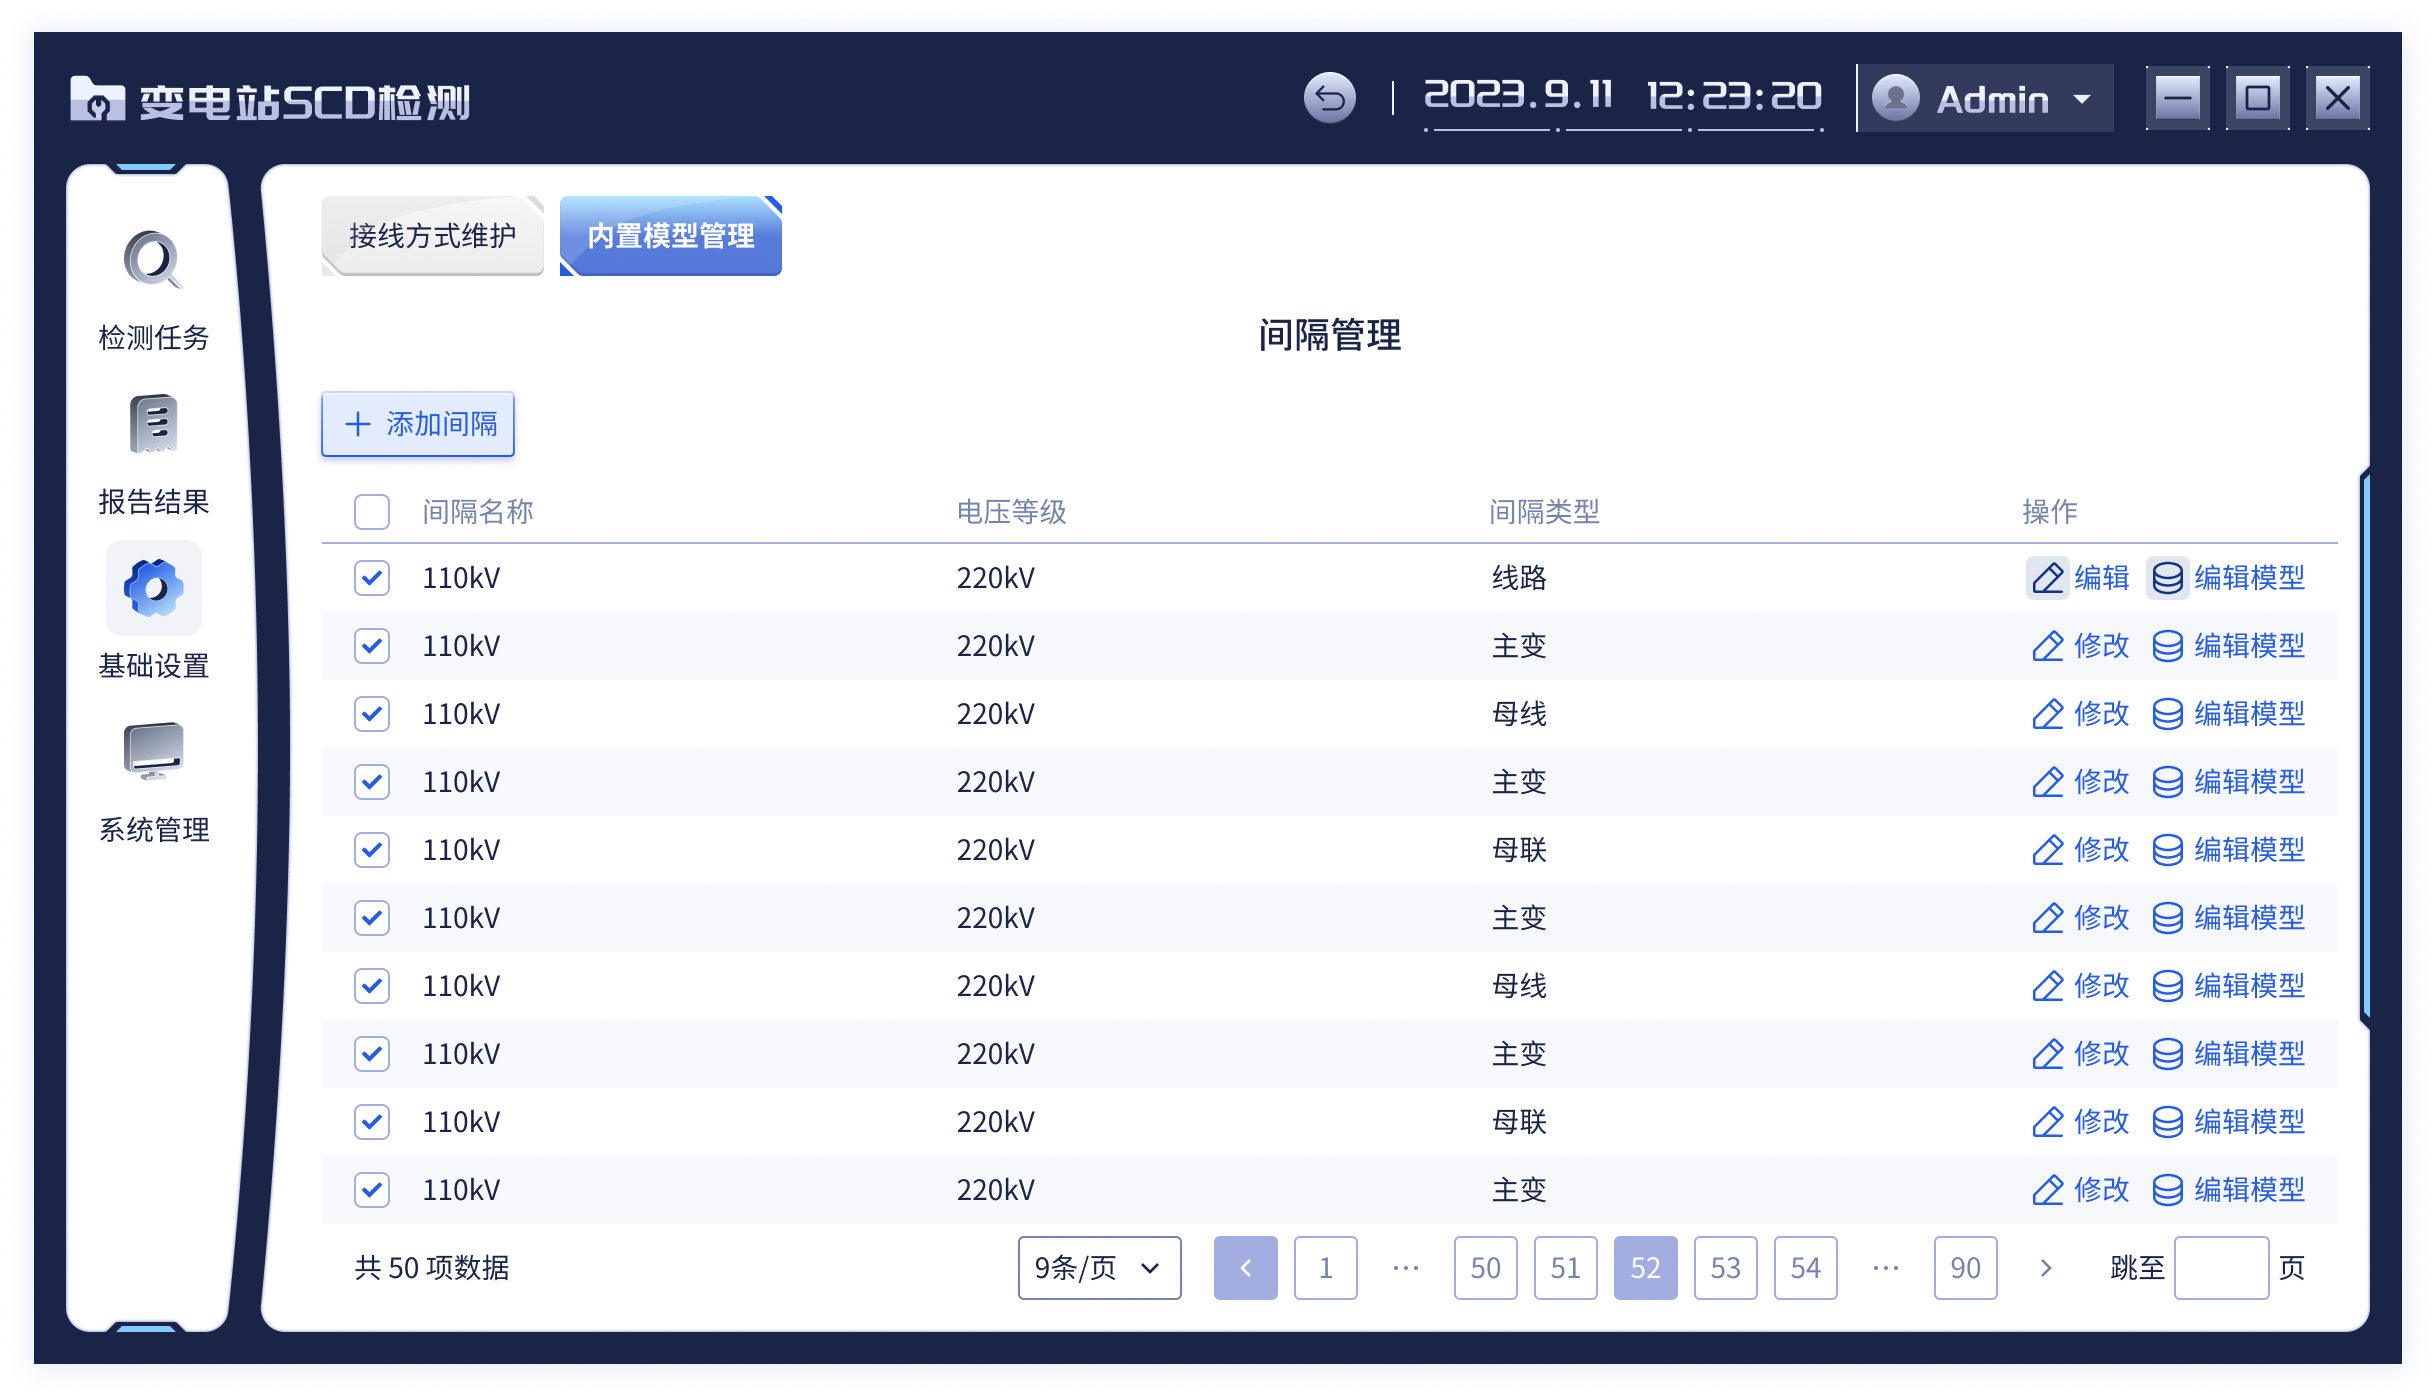The image size is (2436, 1400).
Task: Open 检测任务 magnifier icon in sidebar
Action: [153, 260]
